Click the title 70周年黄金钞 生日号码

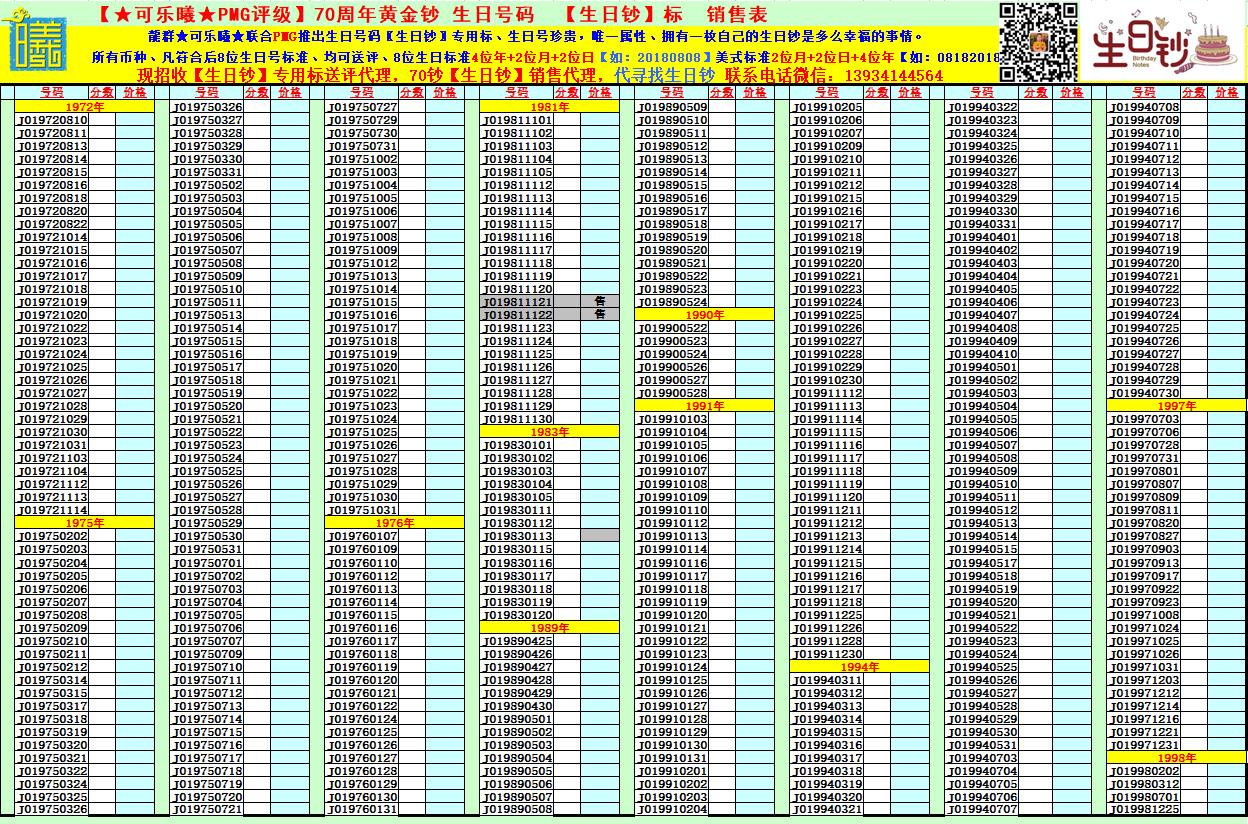coord(424,15)
